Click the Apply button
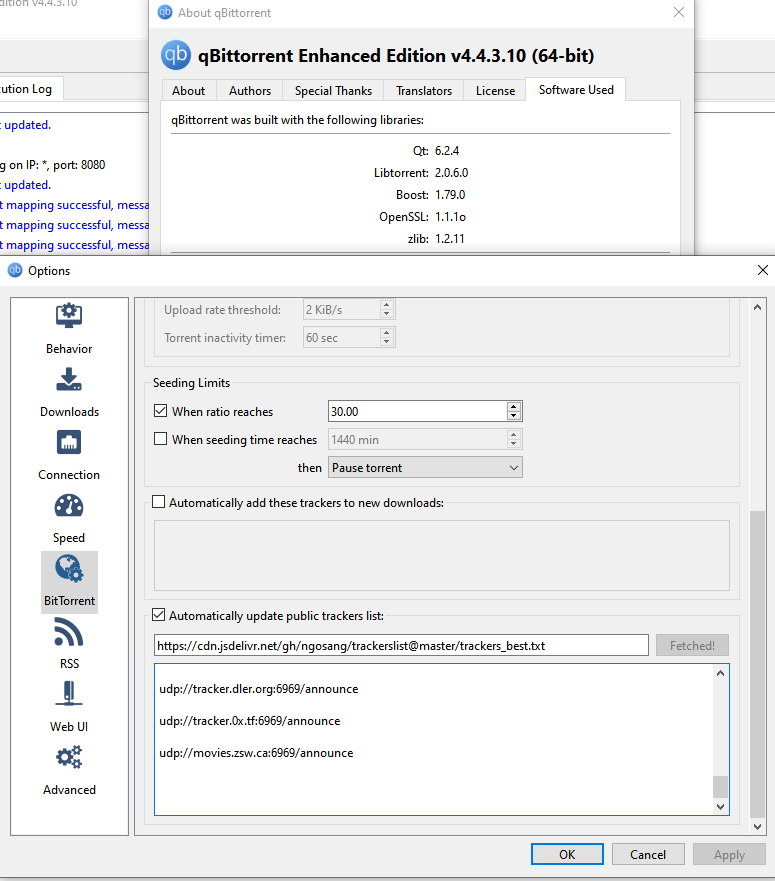 coord(729,854)
